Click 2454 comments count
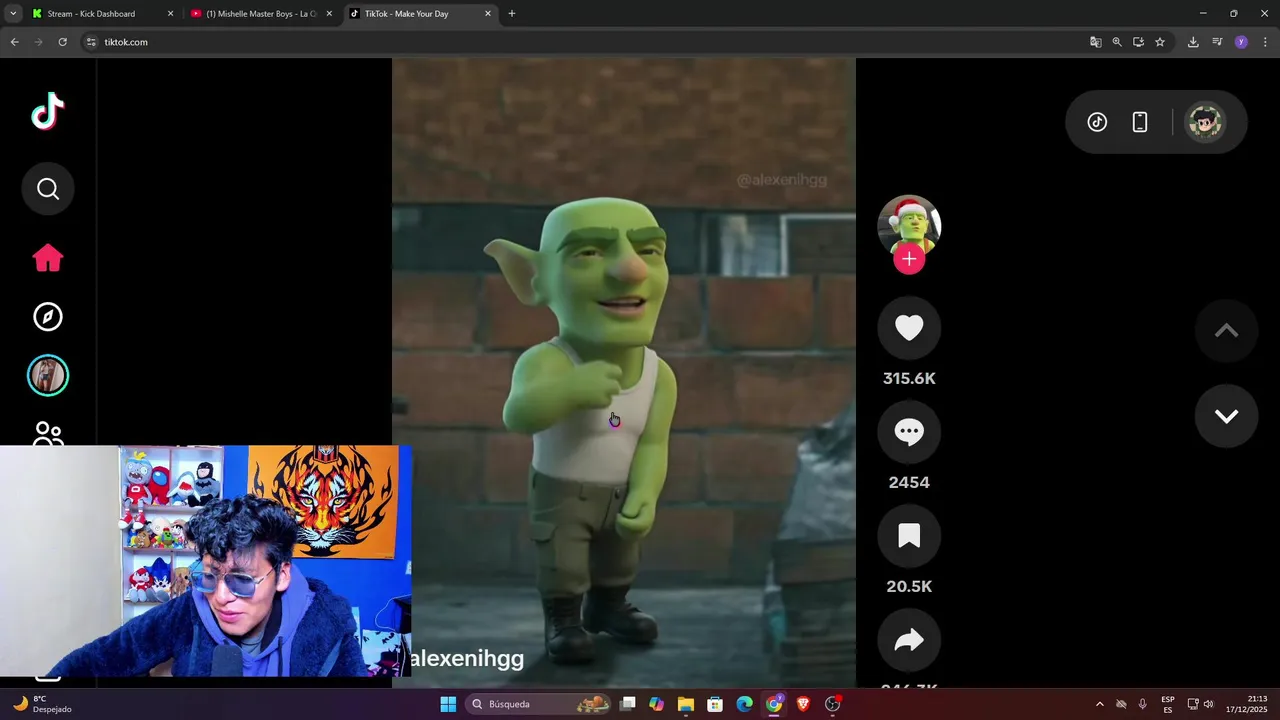The width and height of the screenshot is (1280, 720). click(909, 482)
